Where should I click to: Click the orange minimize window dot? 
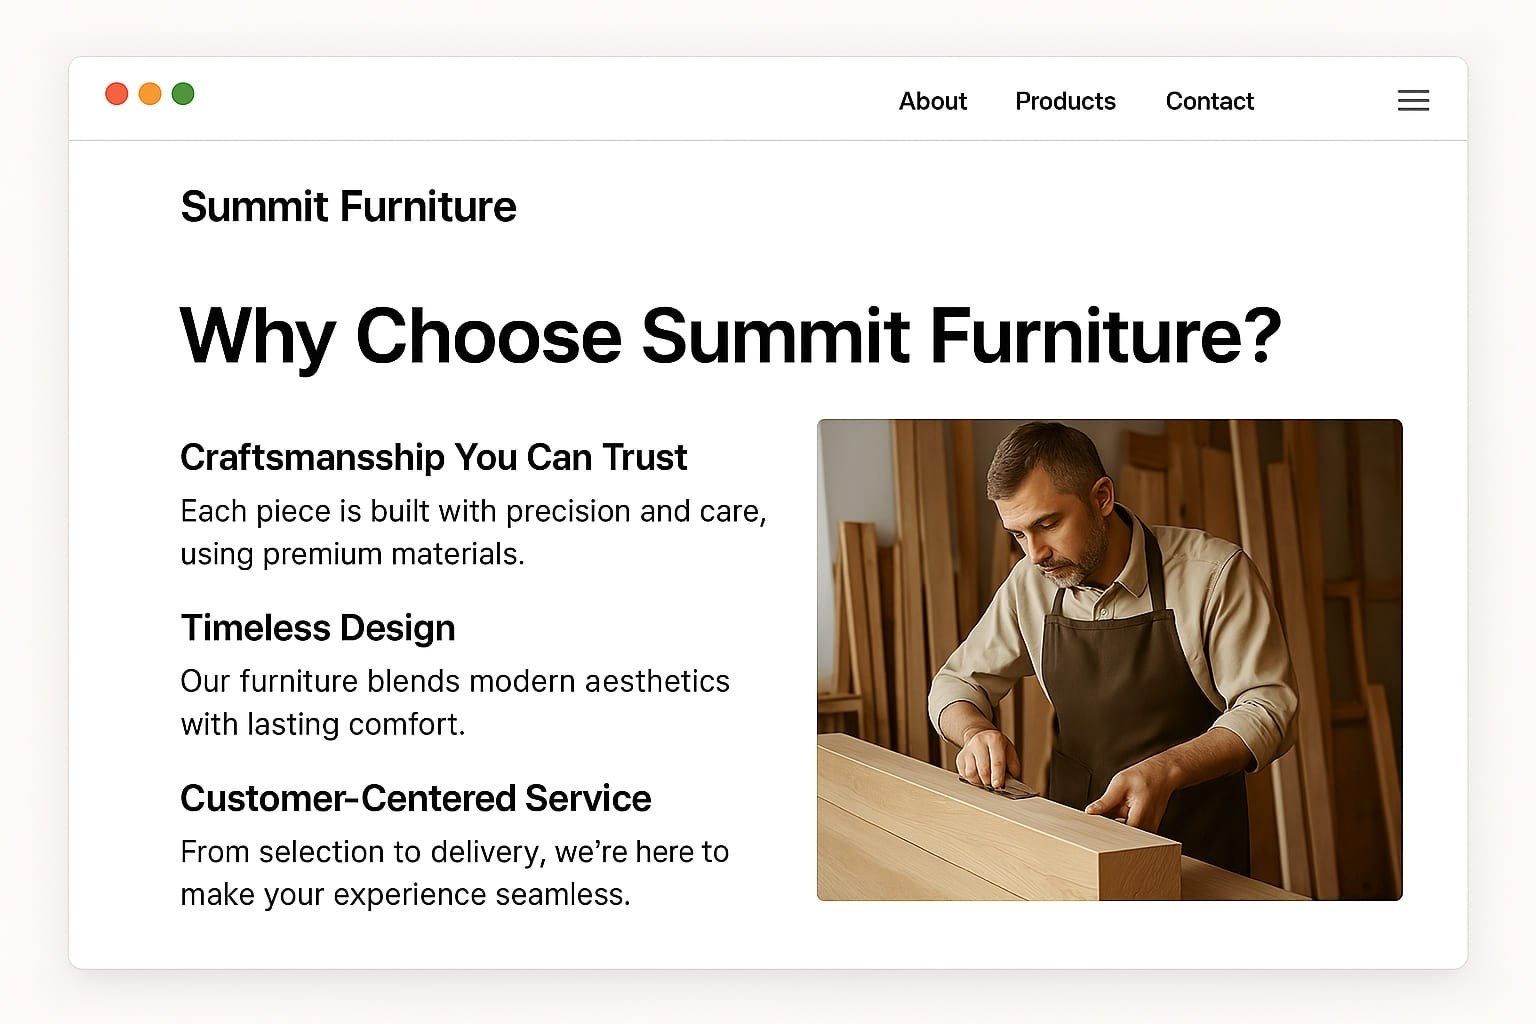pos(150,94)
